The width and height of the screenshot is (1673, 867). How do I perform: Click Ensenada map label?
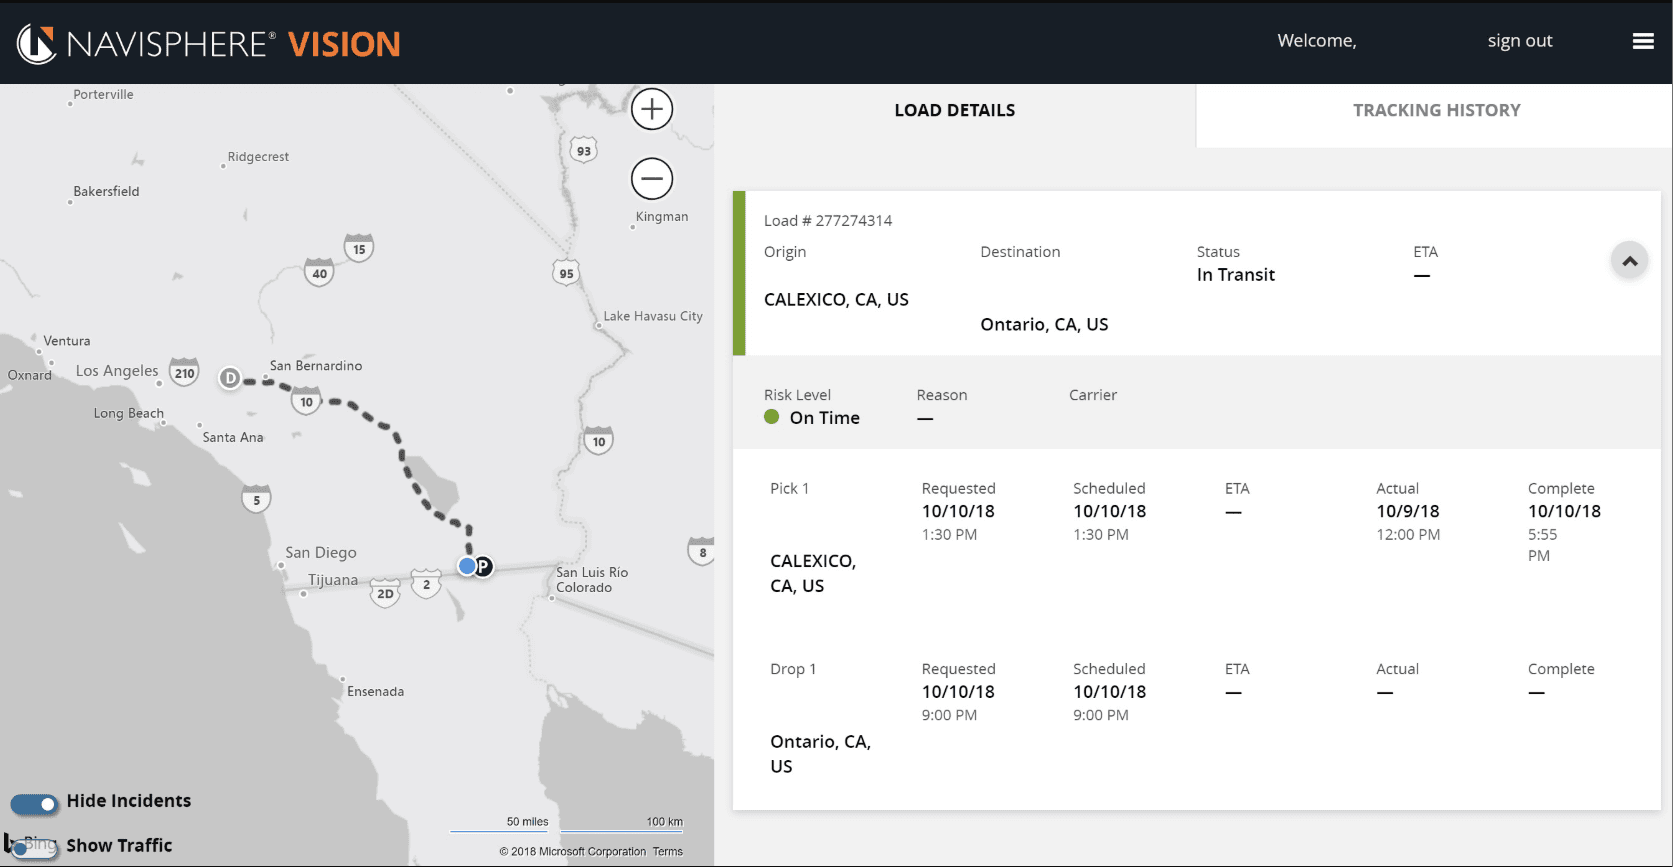pyautogui.click(x=376, y=691)
